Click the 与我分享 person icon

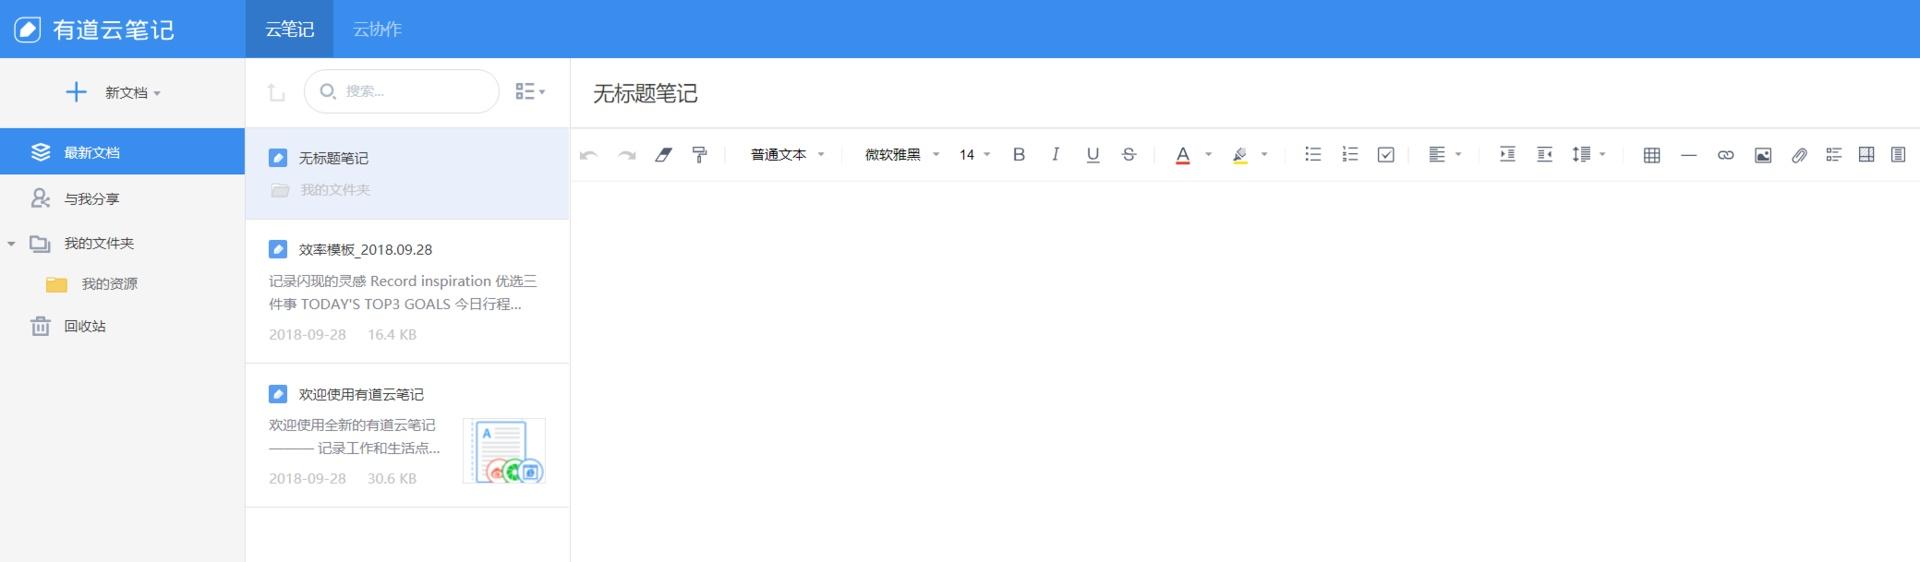[40, 198]
